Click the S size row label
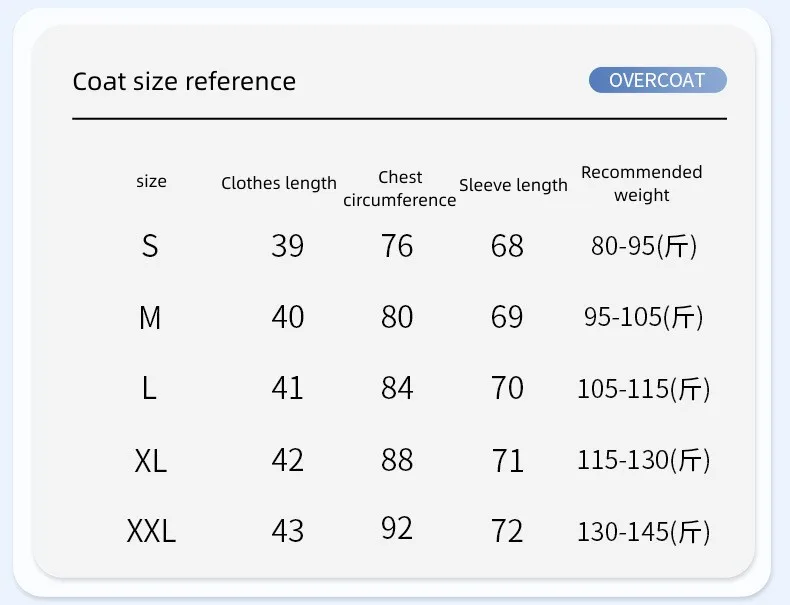The height and width of the screenshot is (605, 790). tap(150, 246)
